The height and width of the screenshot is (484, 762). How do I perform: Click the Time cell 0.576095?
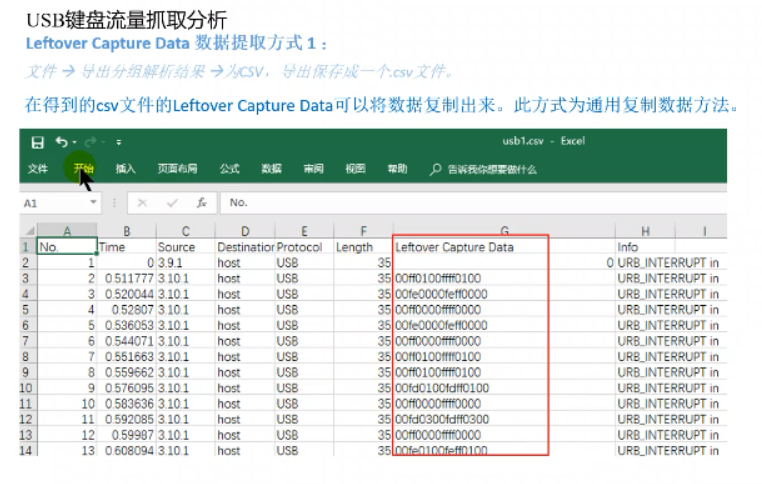click(126, 388)
